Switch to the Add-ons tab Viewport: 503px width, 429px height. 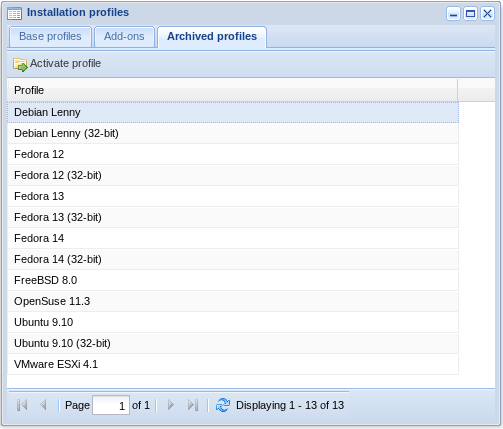tap(124, 36)
